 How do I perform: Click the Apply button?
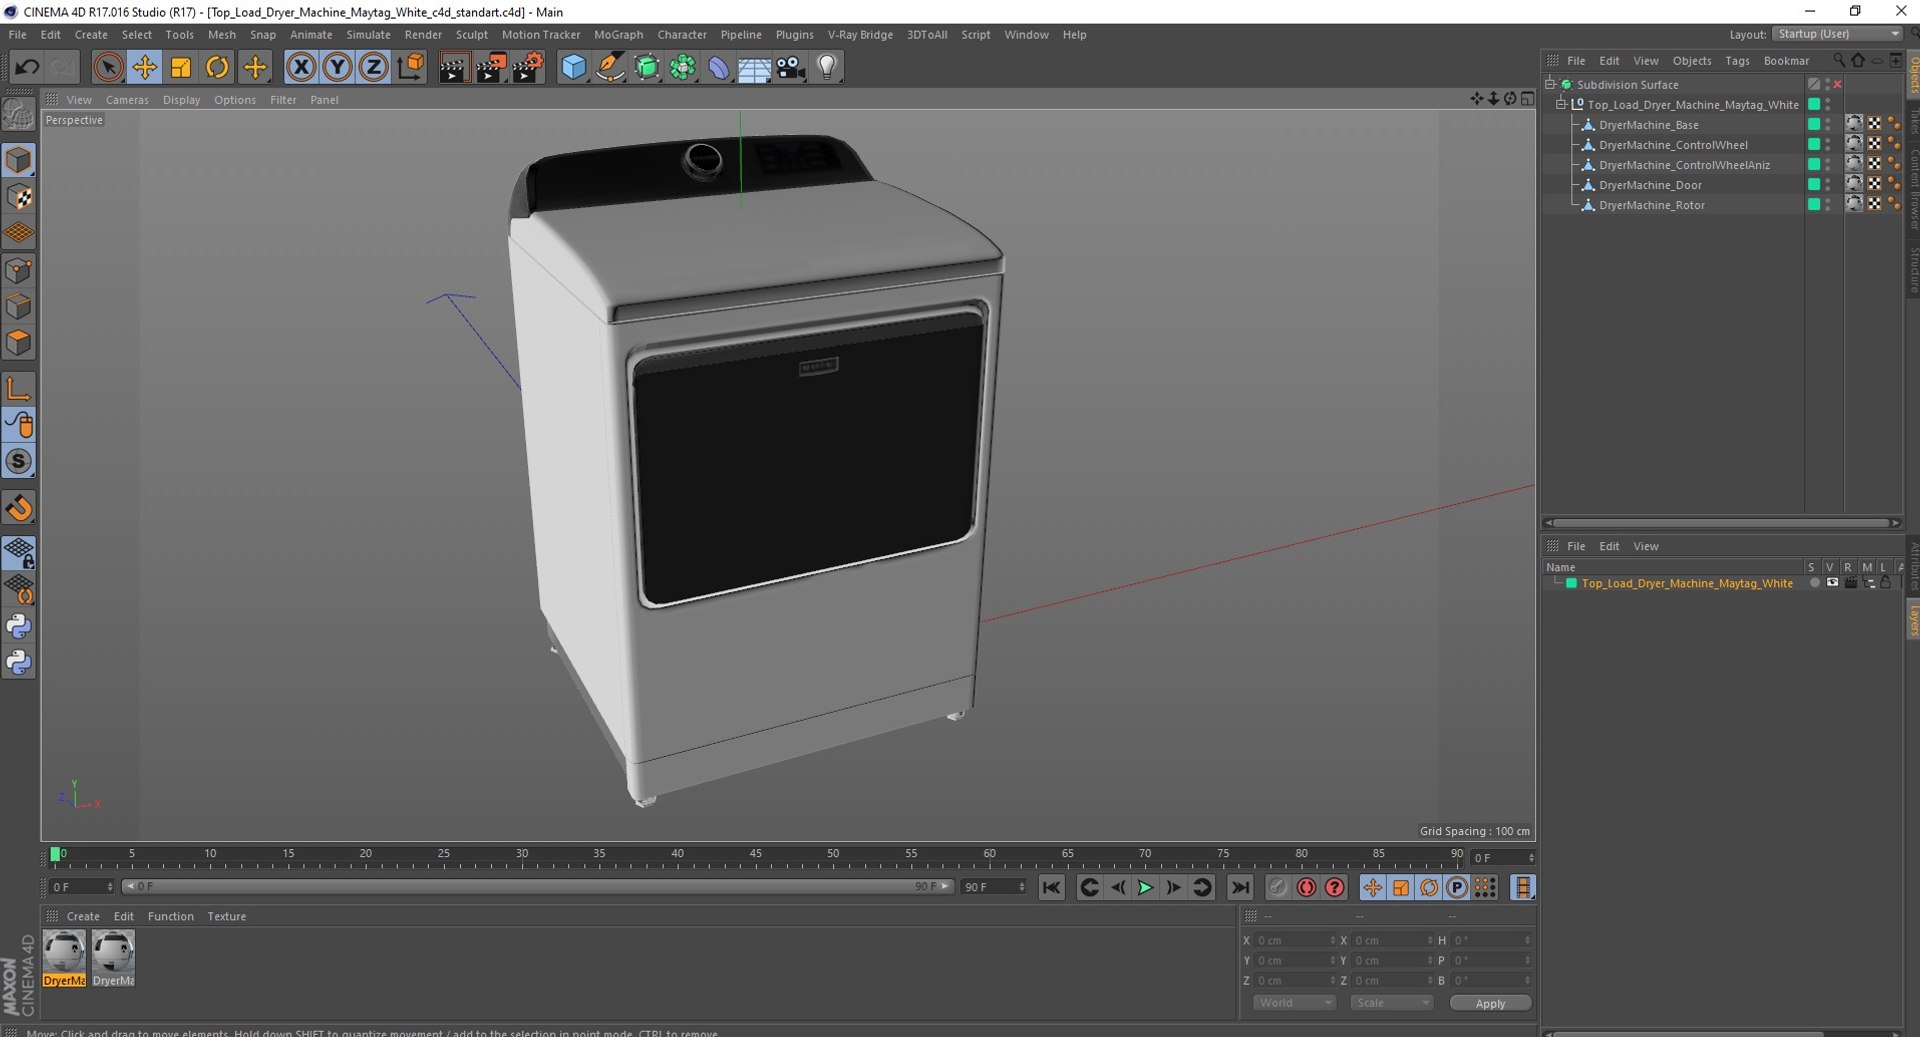(1489, 1003)
